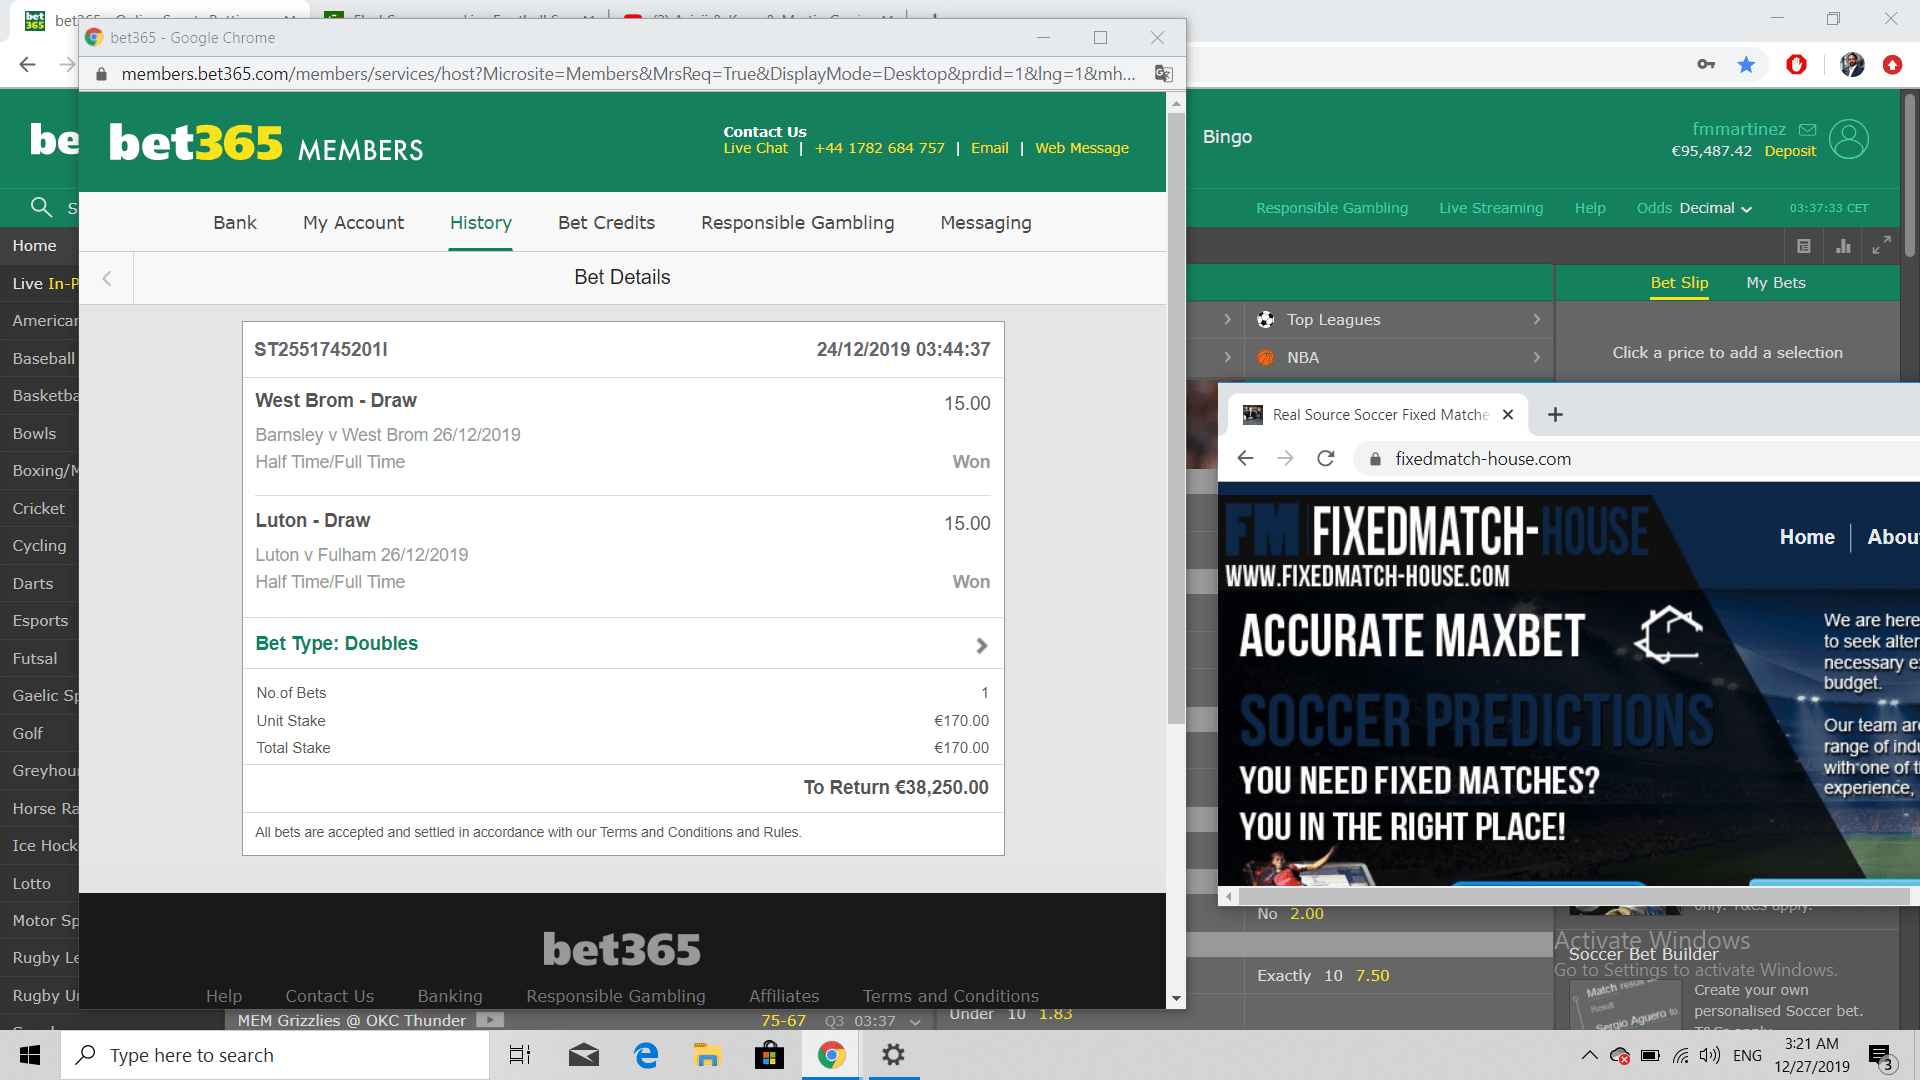1920x1080 pixels.
Task: Click the user account avatar icon
Action: [1849, 139]
